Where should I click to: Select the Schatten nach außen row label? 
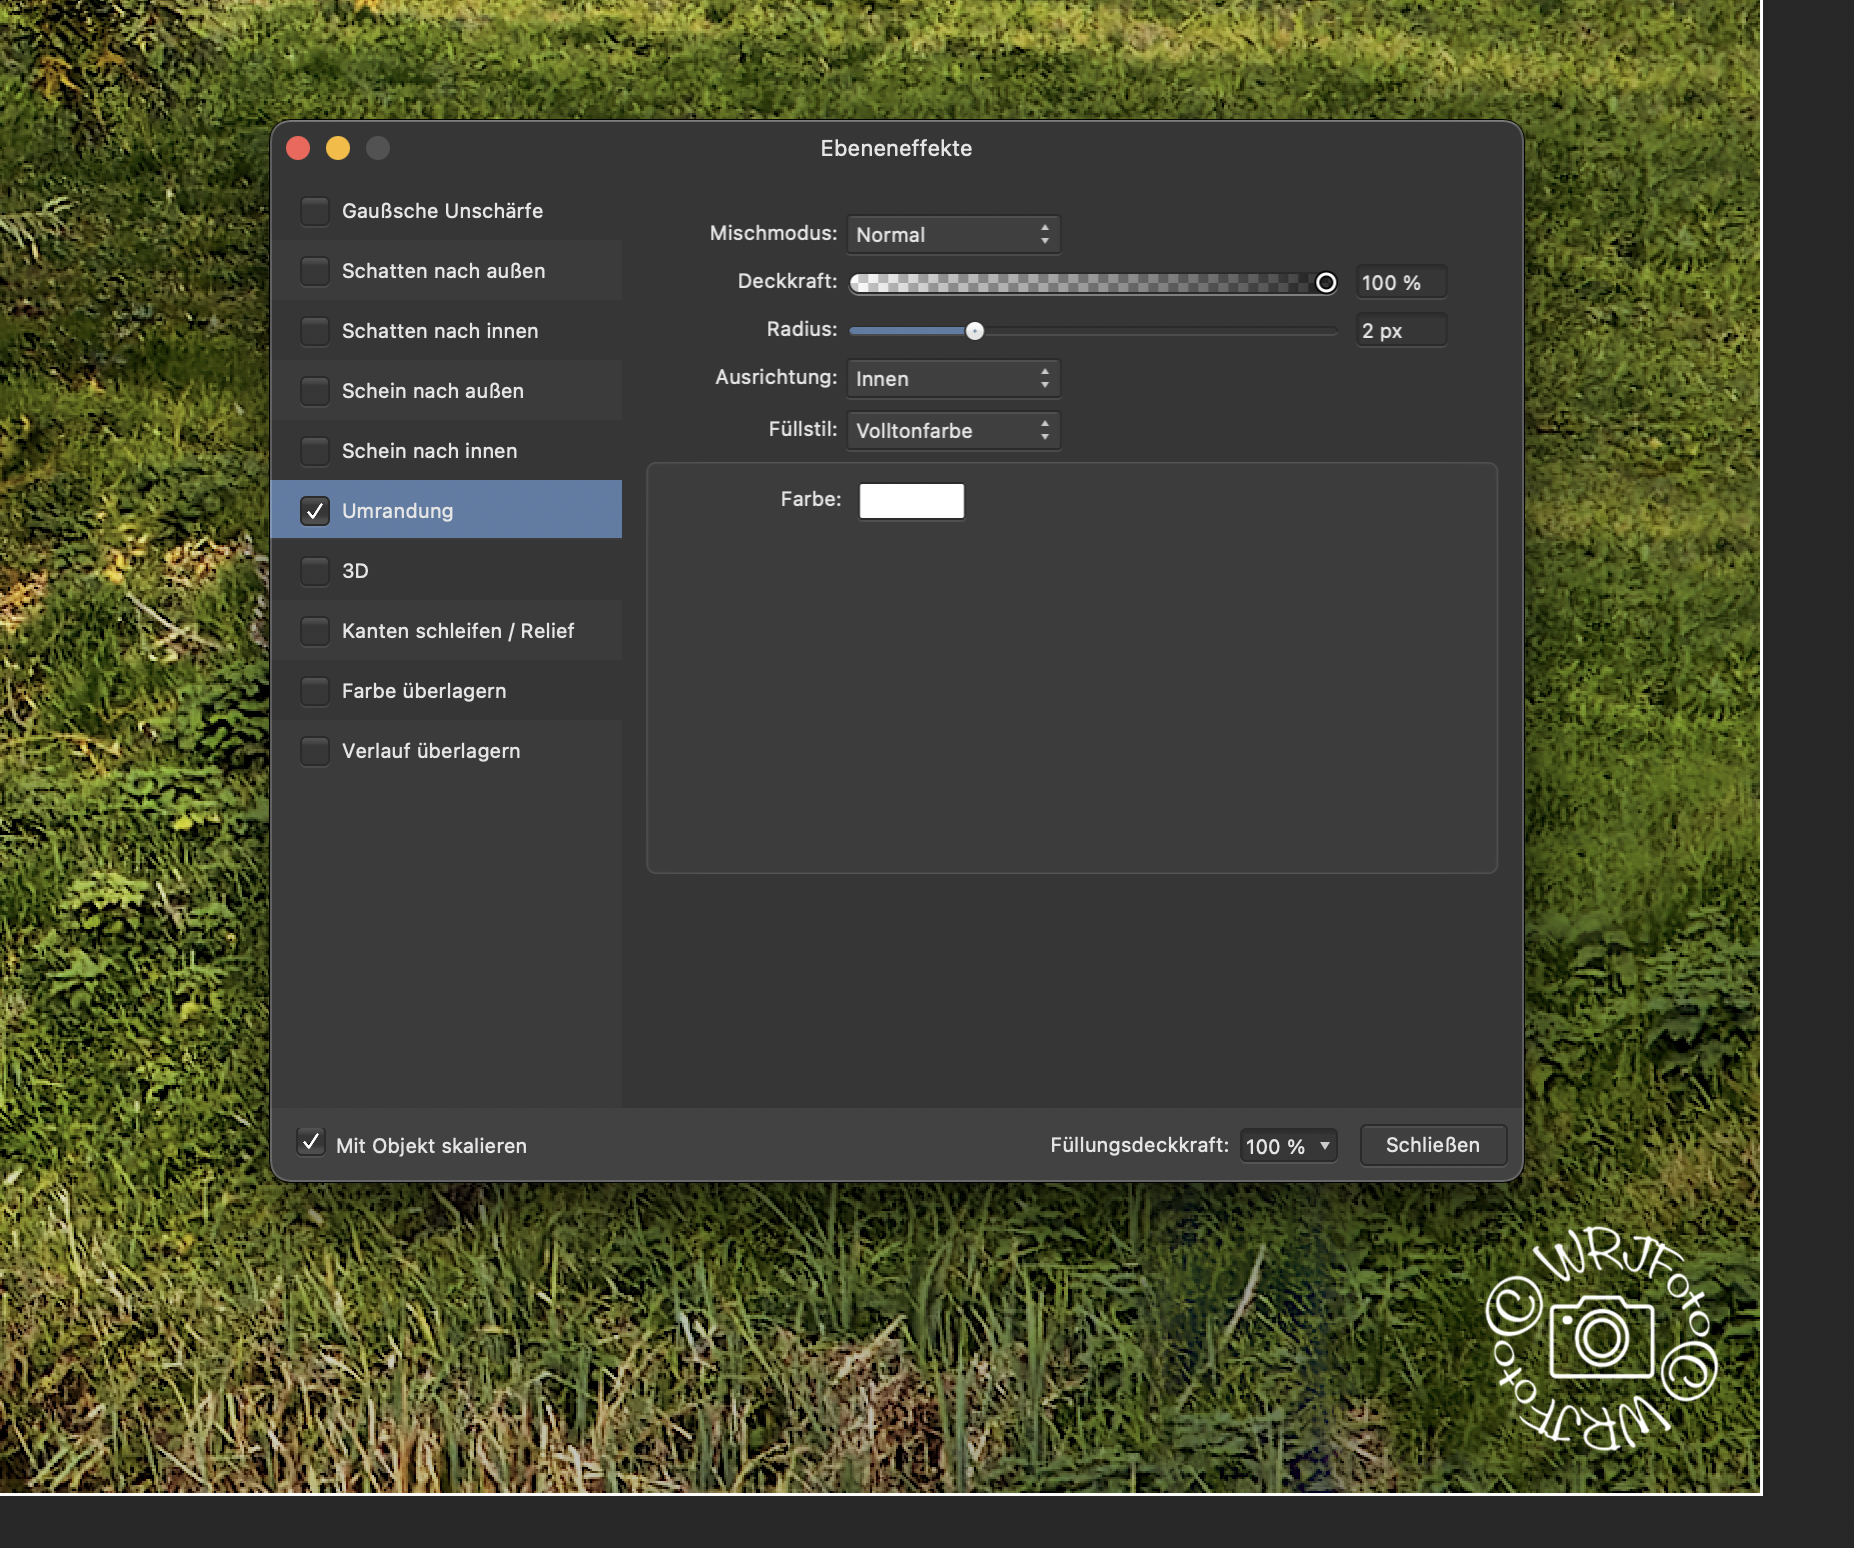[x=444, y=271]
